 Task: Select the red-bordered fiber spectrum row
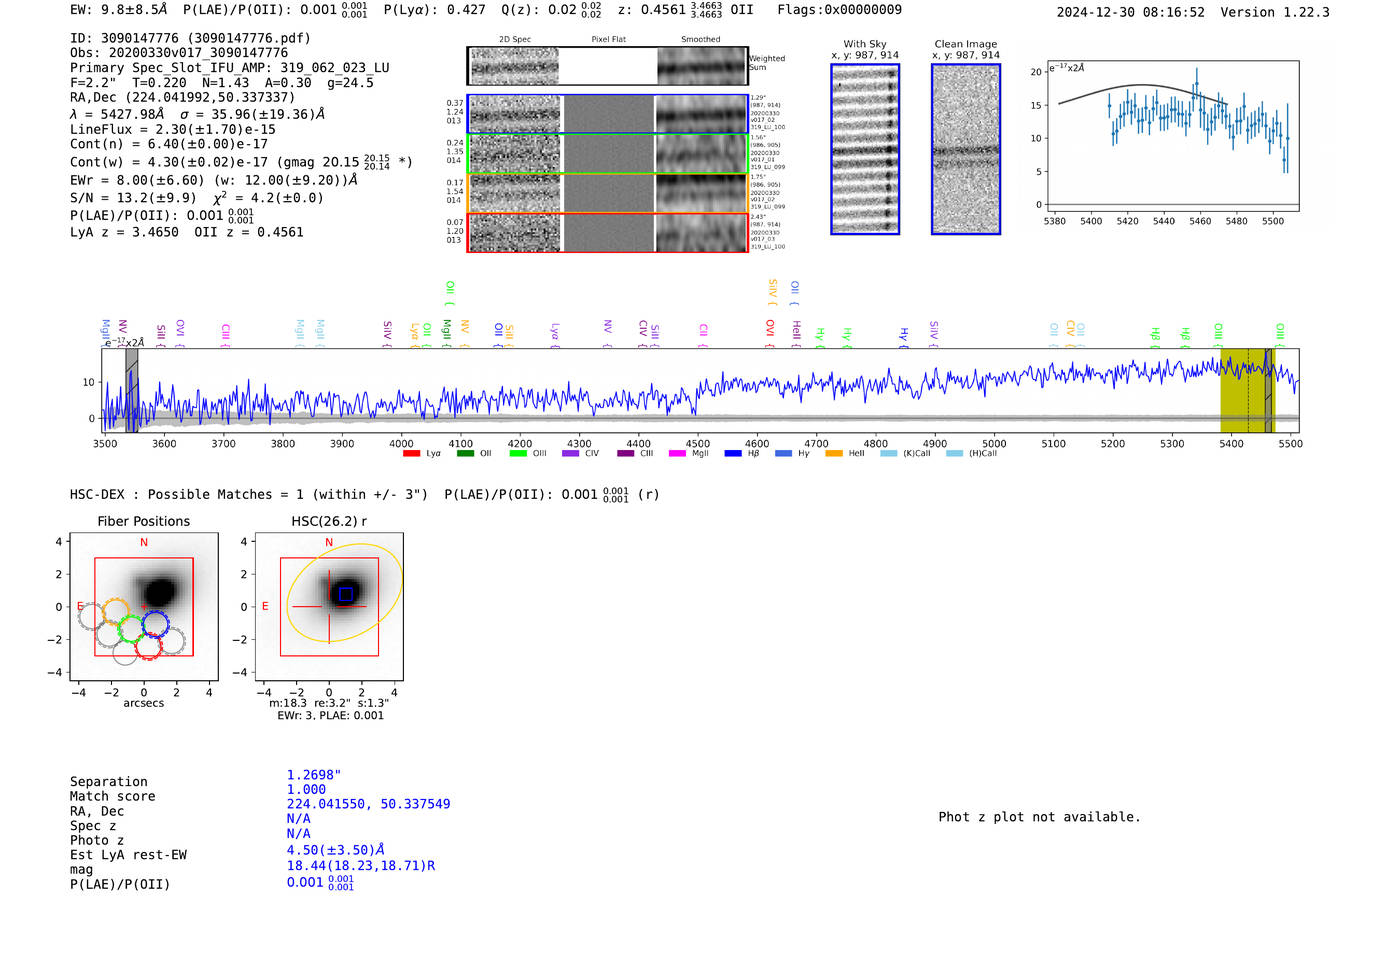pos(607,233)
